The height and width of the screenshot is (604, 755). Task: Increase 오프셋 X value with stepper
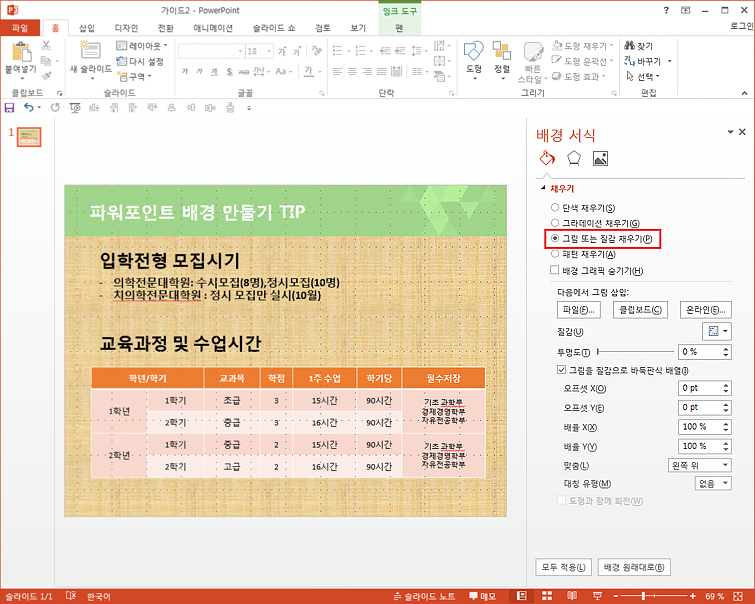click(x=726, y=385)
